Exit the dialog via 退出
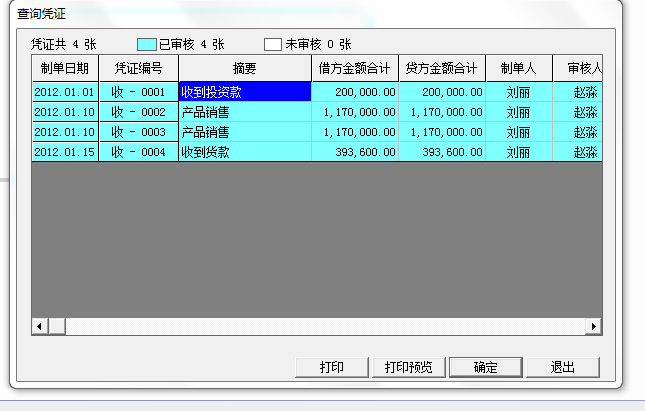 pyautogui.click(x=563, y=367)
